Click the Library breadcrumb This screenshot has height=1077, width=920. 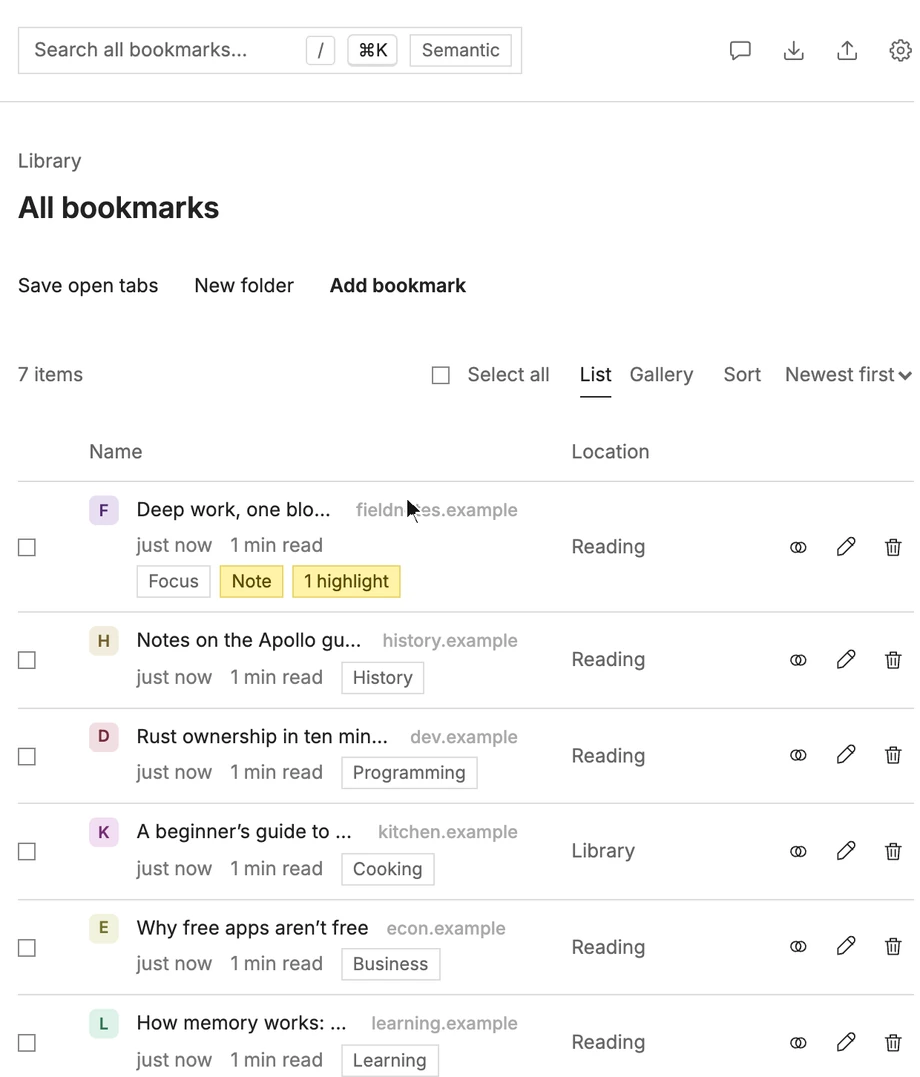pyautogui.click(x=49, y=161)
